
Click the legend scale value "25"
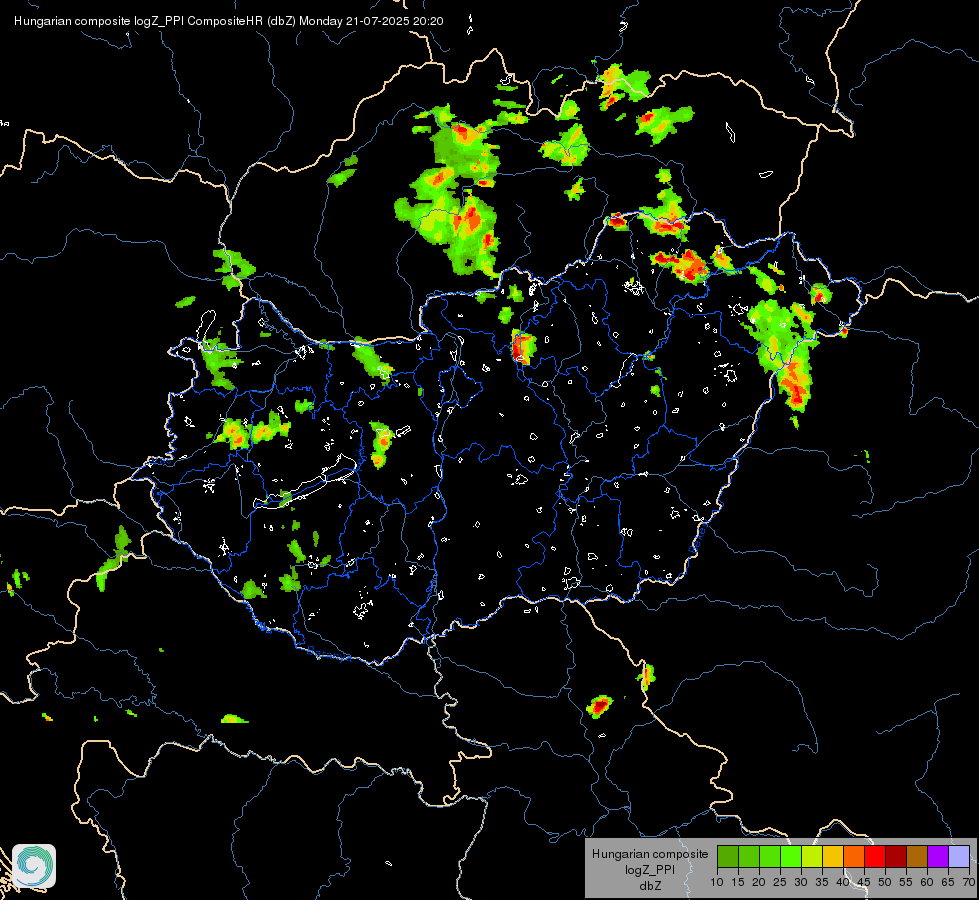click(x=780, y=882)
